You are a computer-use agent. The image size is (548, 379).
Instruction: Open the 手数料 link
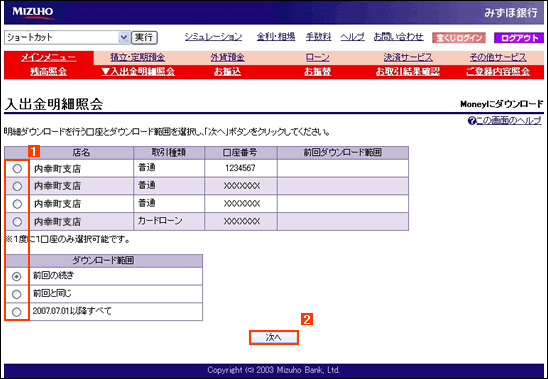[x=318, y=36]
